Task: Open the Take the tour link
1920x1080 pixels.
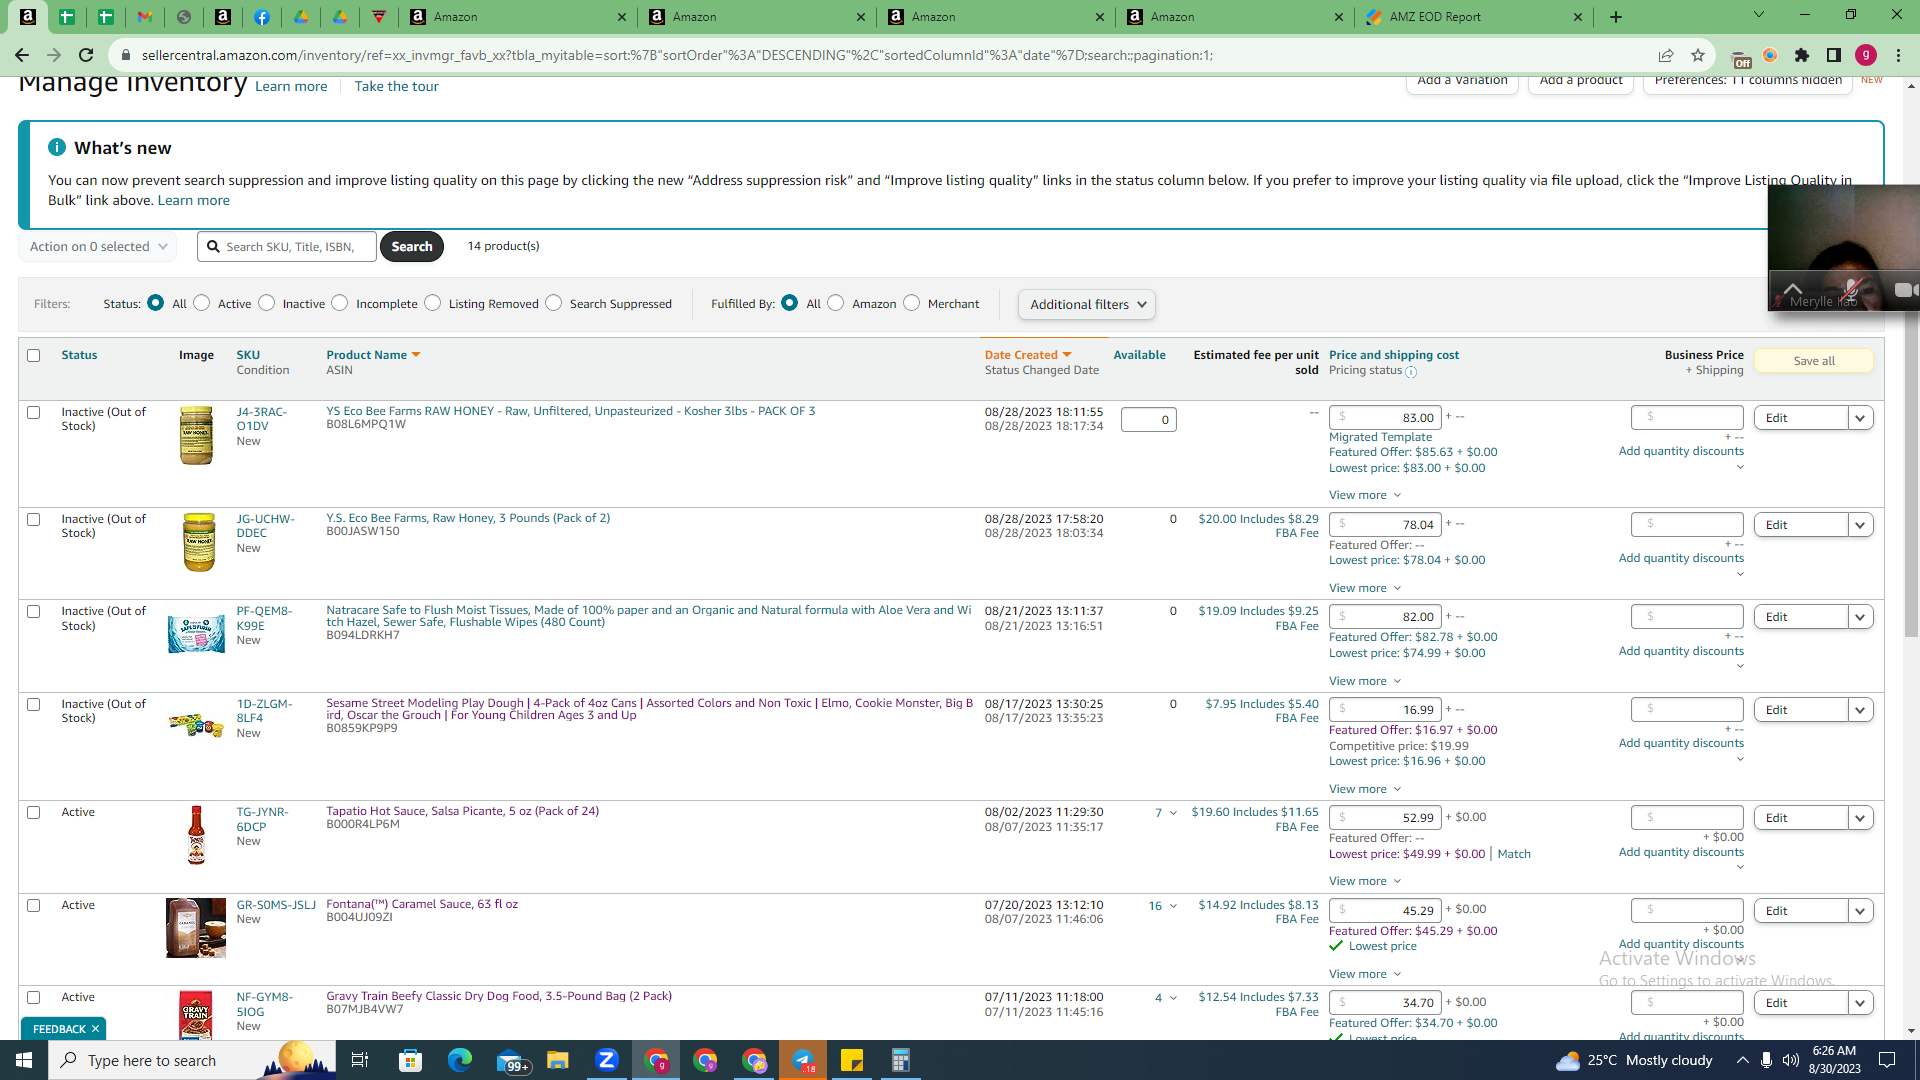Action: [x=396, y=86]
